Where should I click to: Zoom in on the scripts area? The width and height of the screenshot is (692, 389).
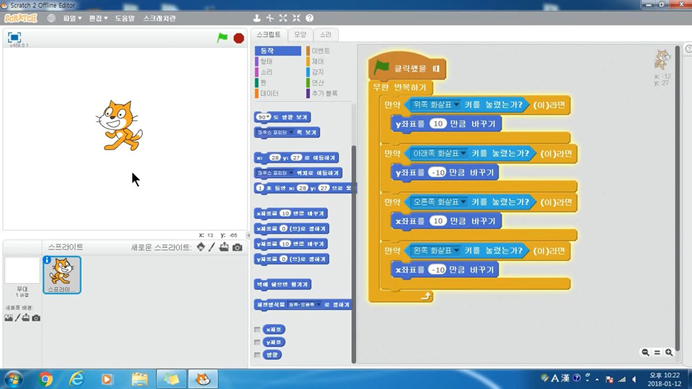tap(669, 352)
